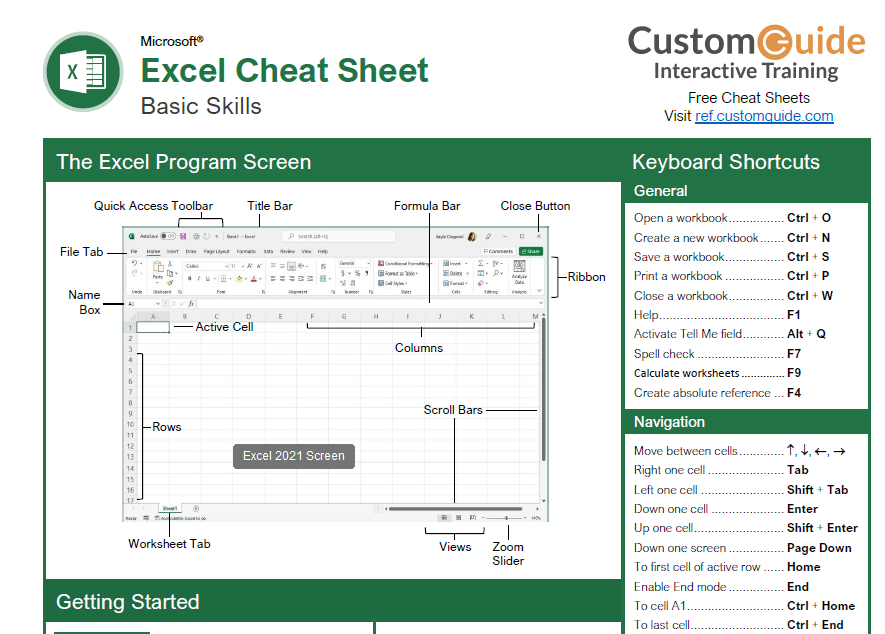This screenshot has width=885, height=634.
Task: Click the Paste clipboard icon
Action: click(x=158, y=270)
